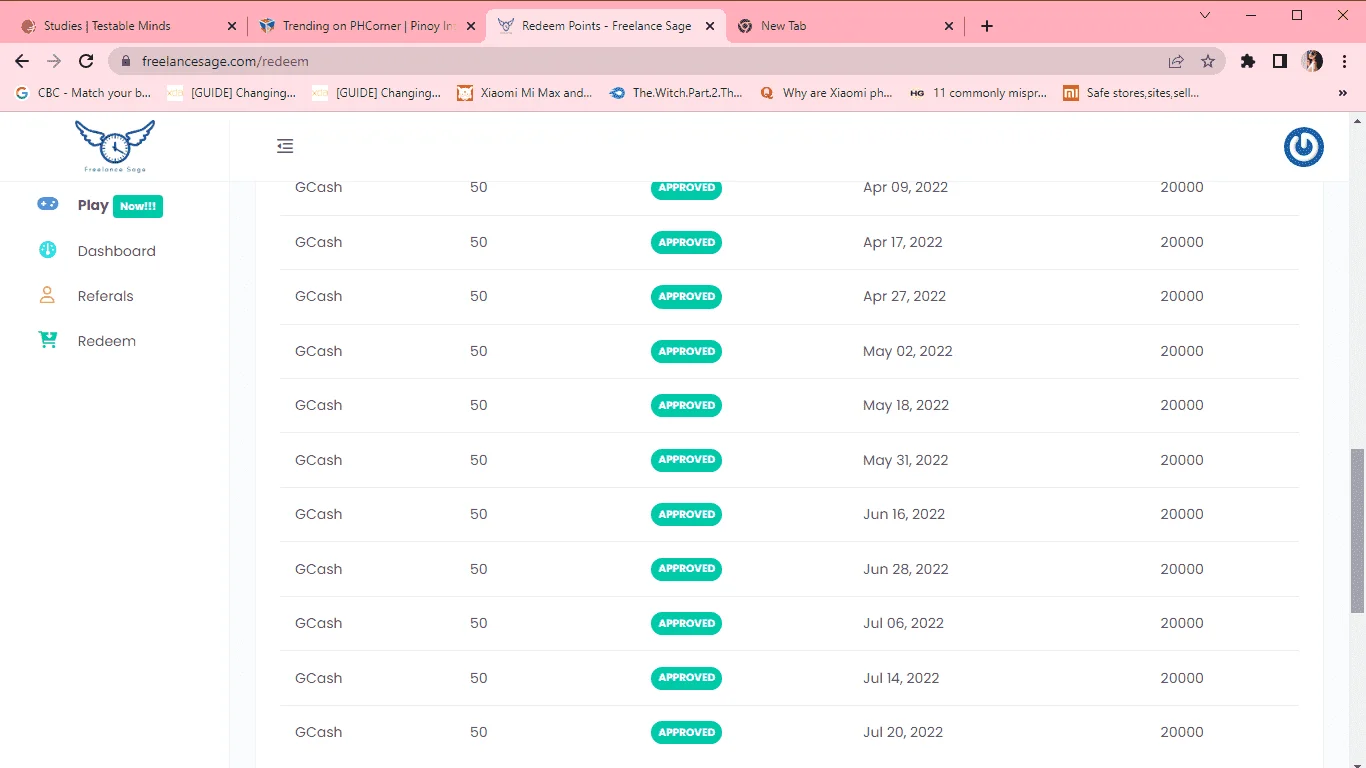Image resolution: width=1366 pixels, height=768 pixels.
Task: Open Play in the sidebar
Action: click(93, 205)
